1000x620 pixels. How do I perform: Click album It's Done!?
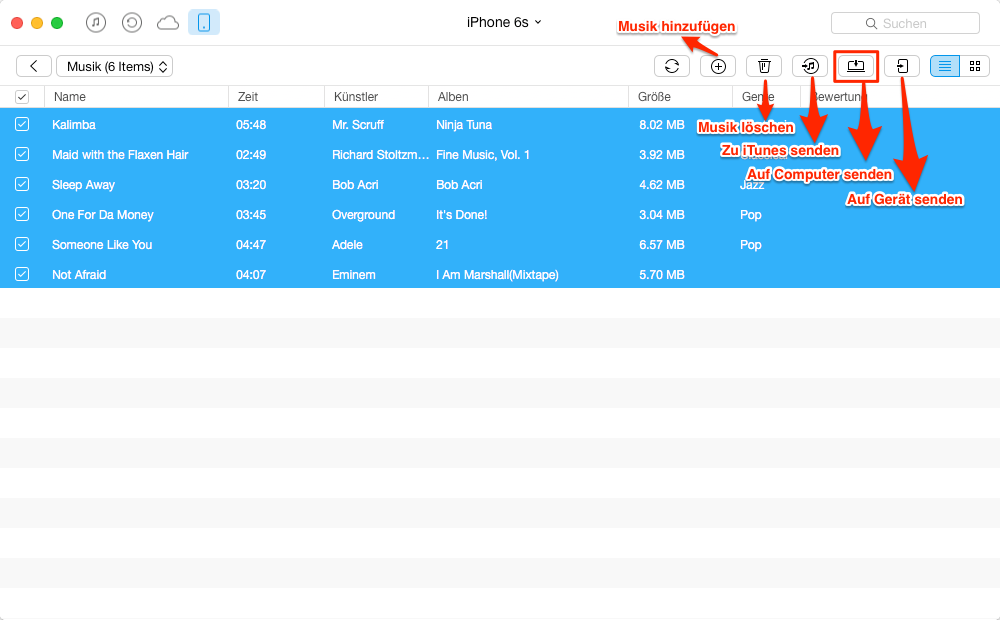click(x=462, y=215)
